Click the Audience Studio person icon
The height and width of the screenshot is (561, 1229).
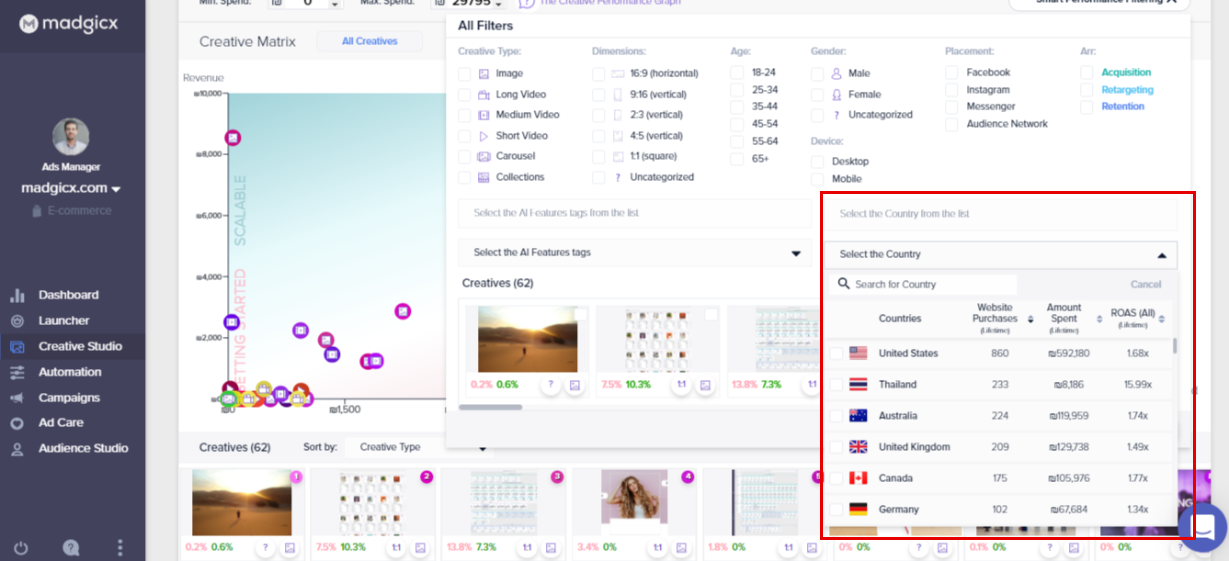(x=17, y=449)
